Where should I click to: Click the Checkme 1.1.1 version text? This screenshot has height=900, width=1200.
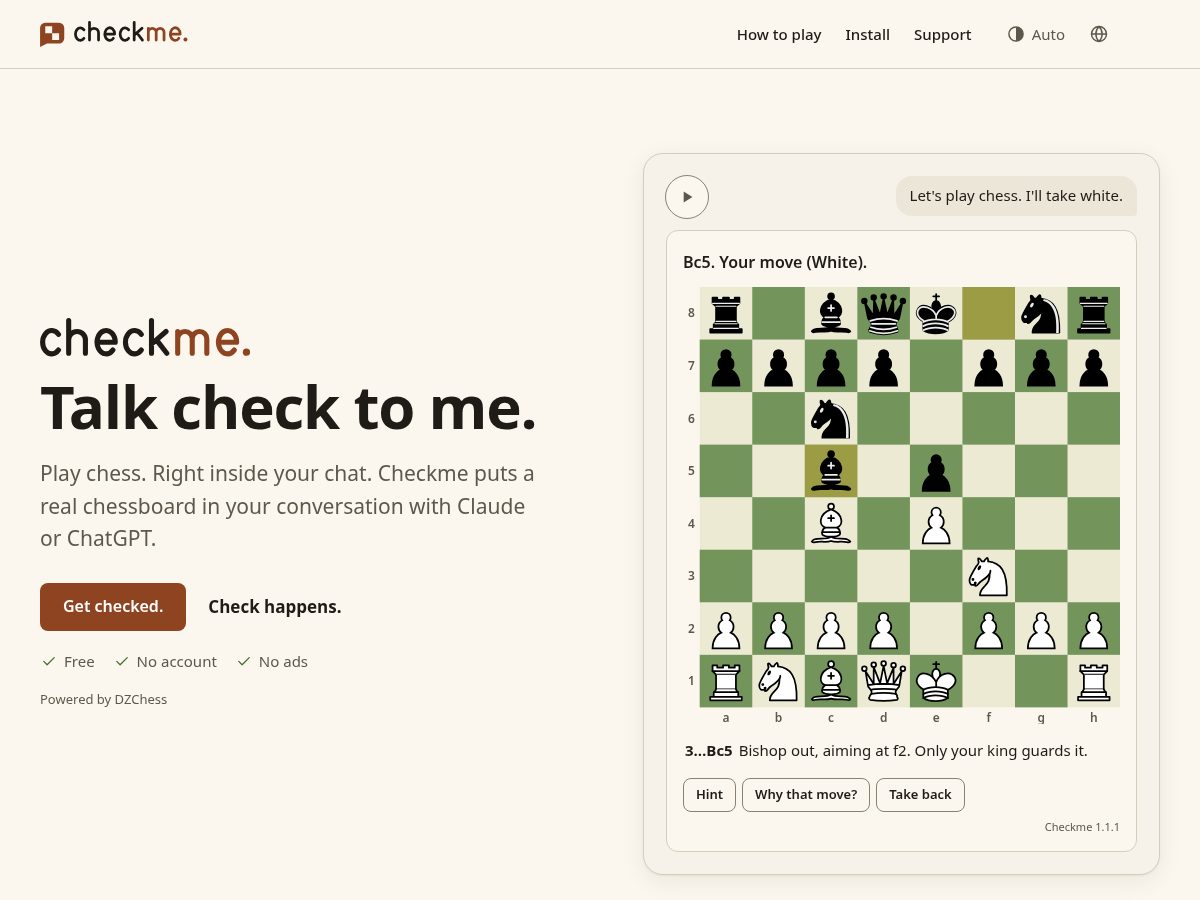(1082, 827)
